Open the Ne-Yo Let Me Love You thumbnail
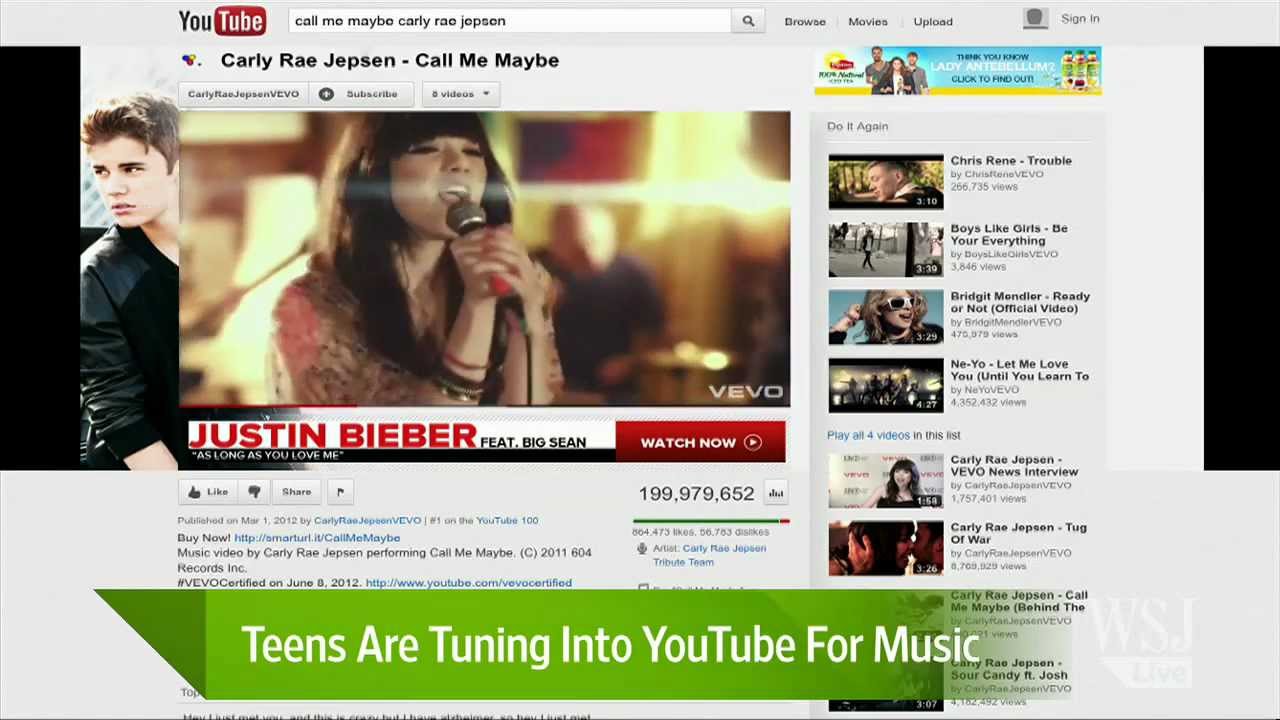This screenshot has height=720, width=1280. point(886,385)
